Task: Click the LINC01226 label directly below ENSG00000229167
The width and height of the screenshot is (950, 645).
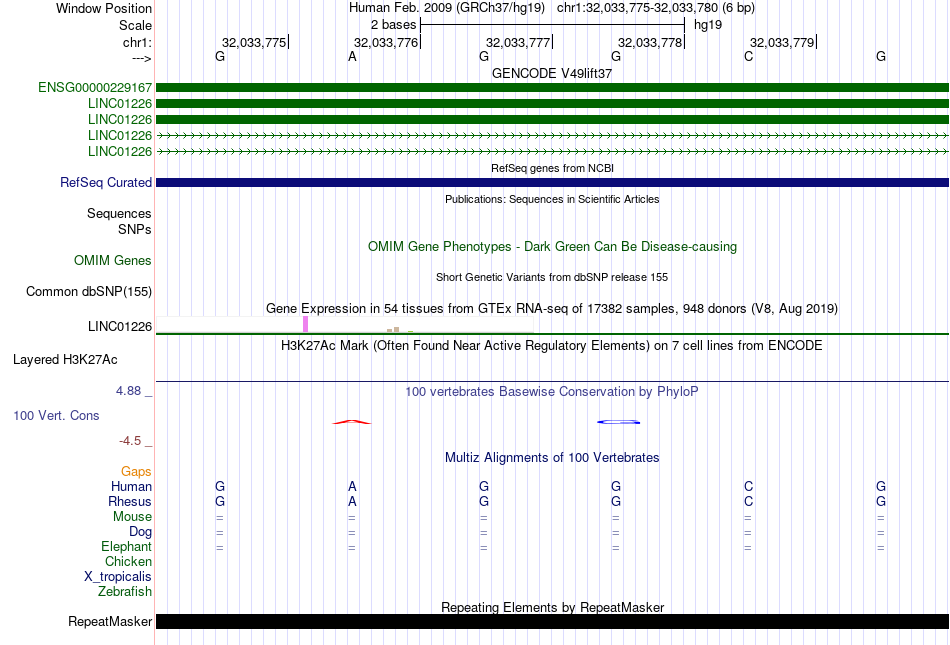Action: point(120,104)
